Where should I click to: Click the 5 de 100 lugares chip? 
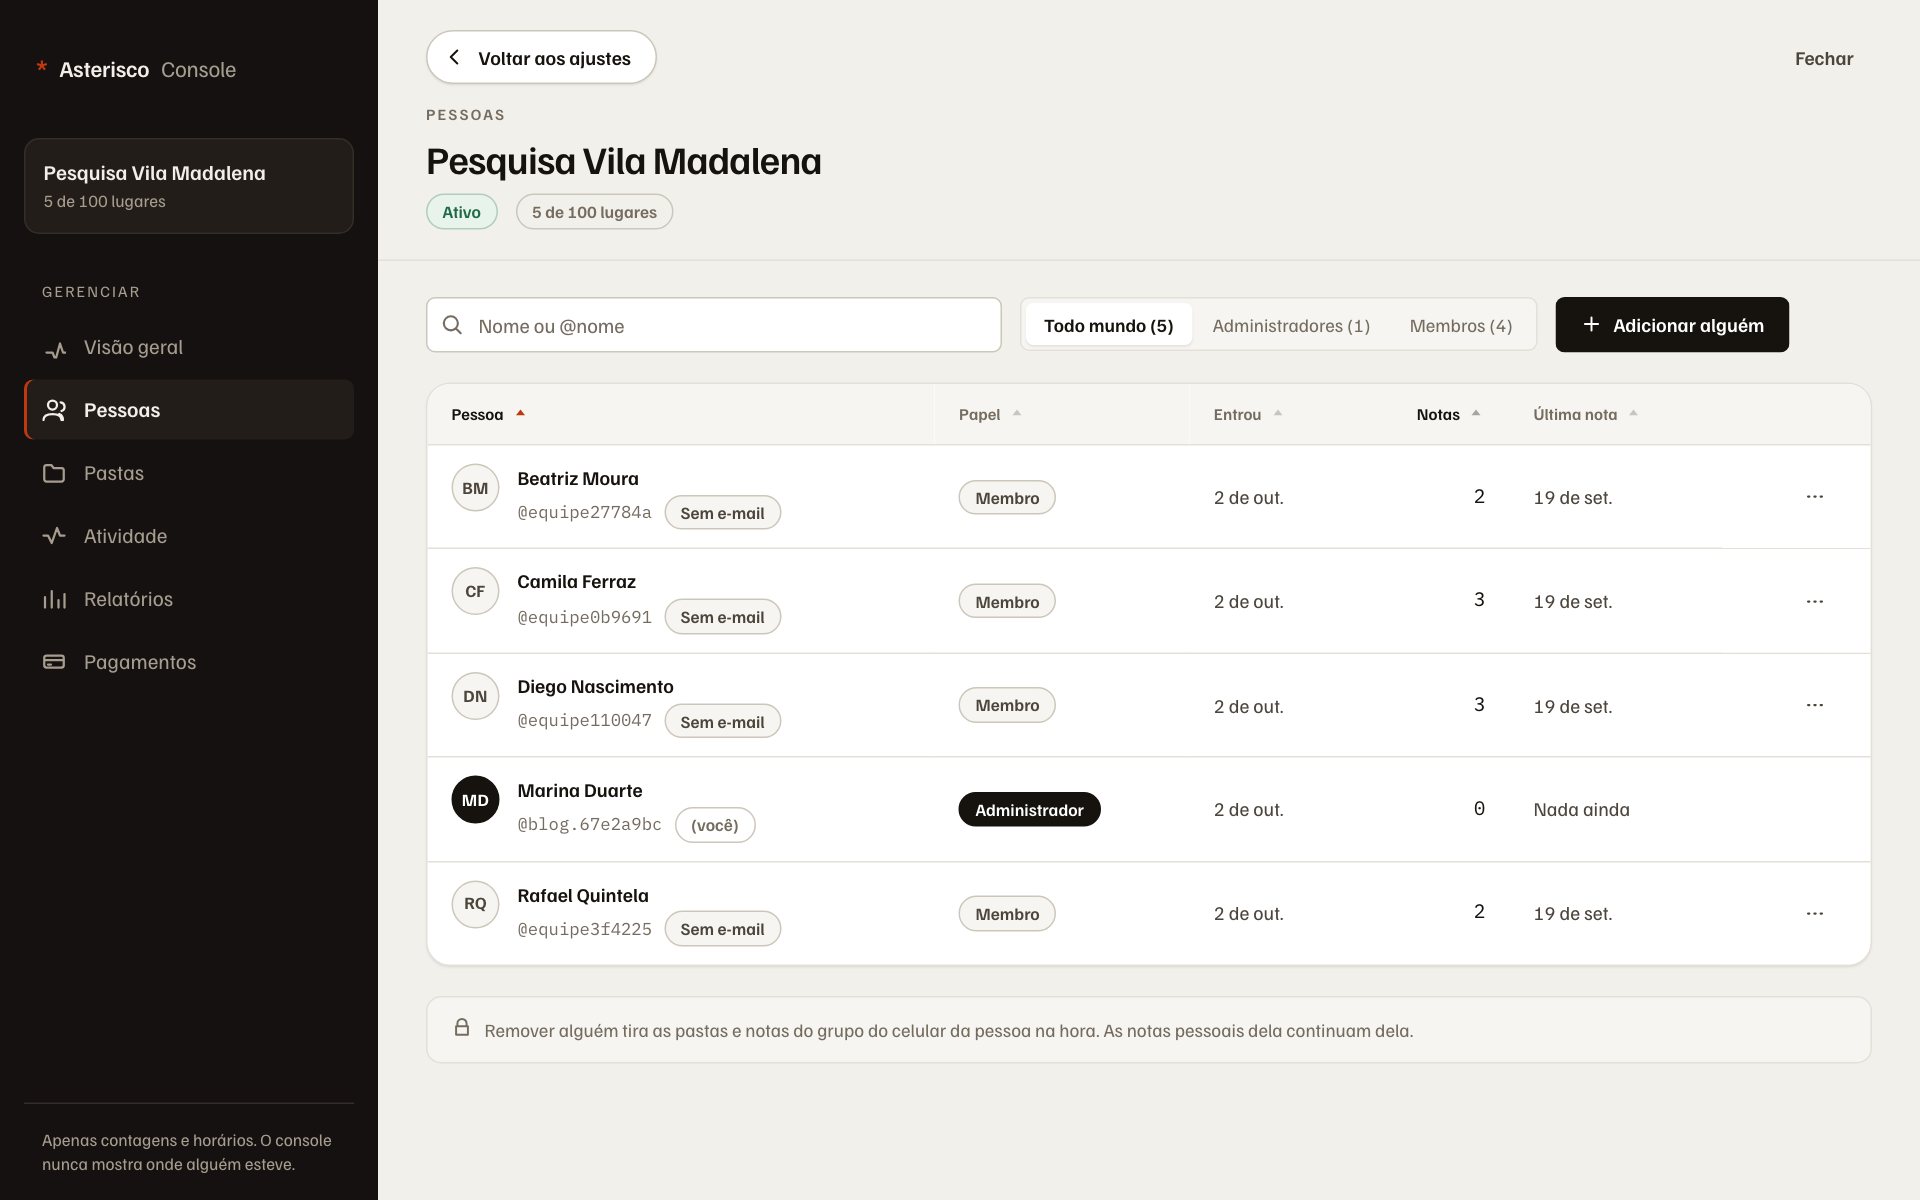594,212
